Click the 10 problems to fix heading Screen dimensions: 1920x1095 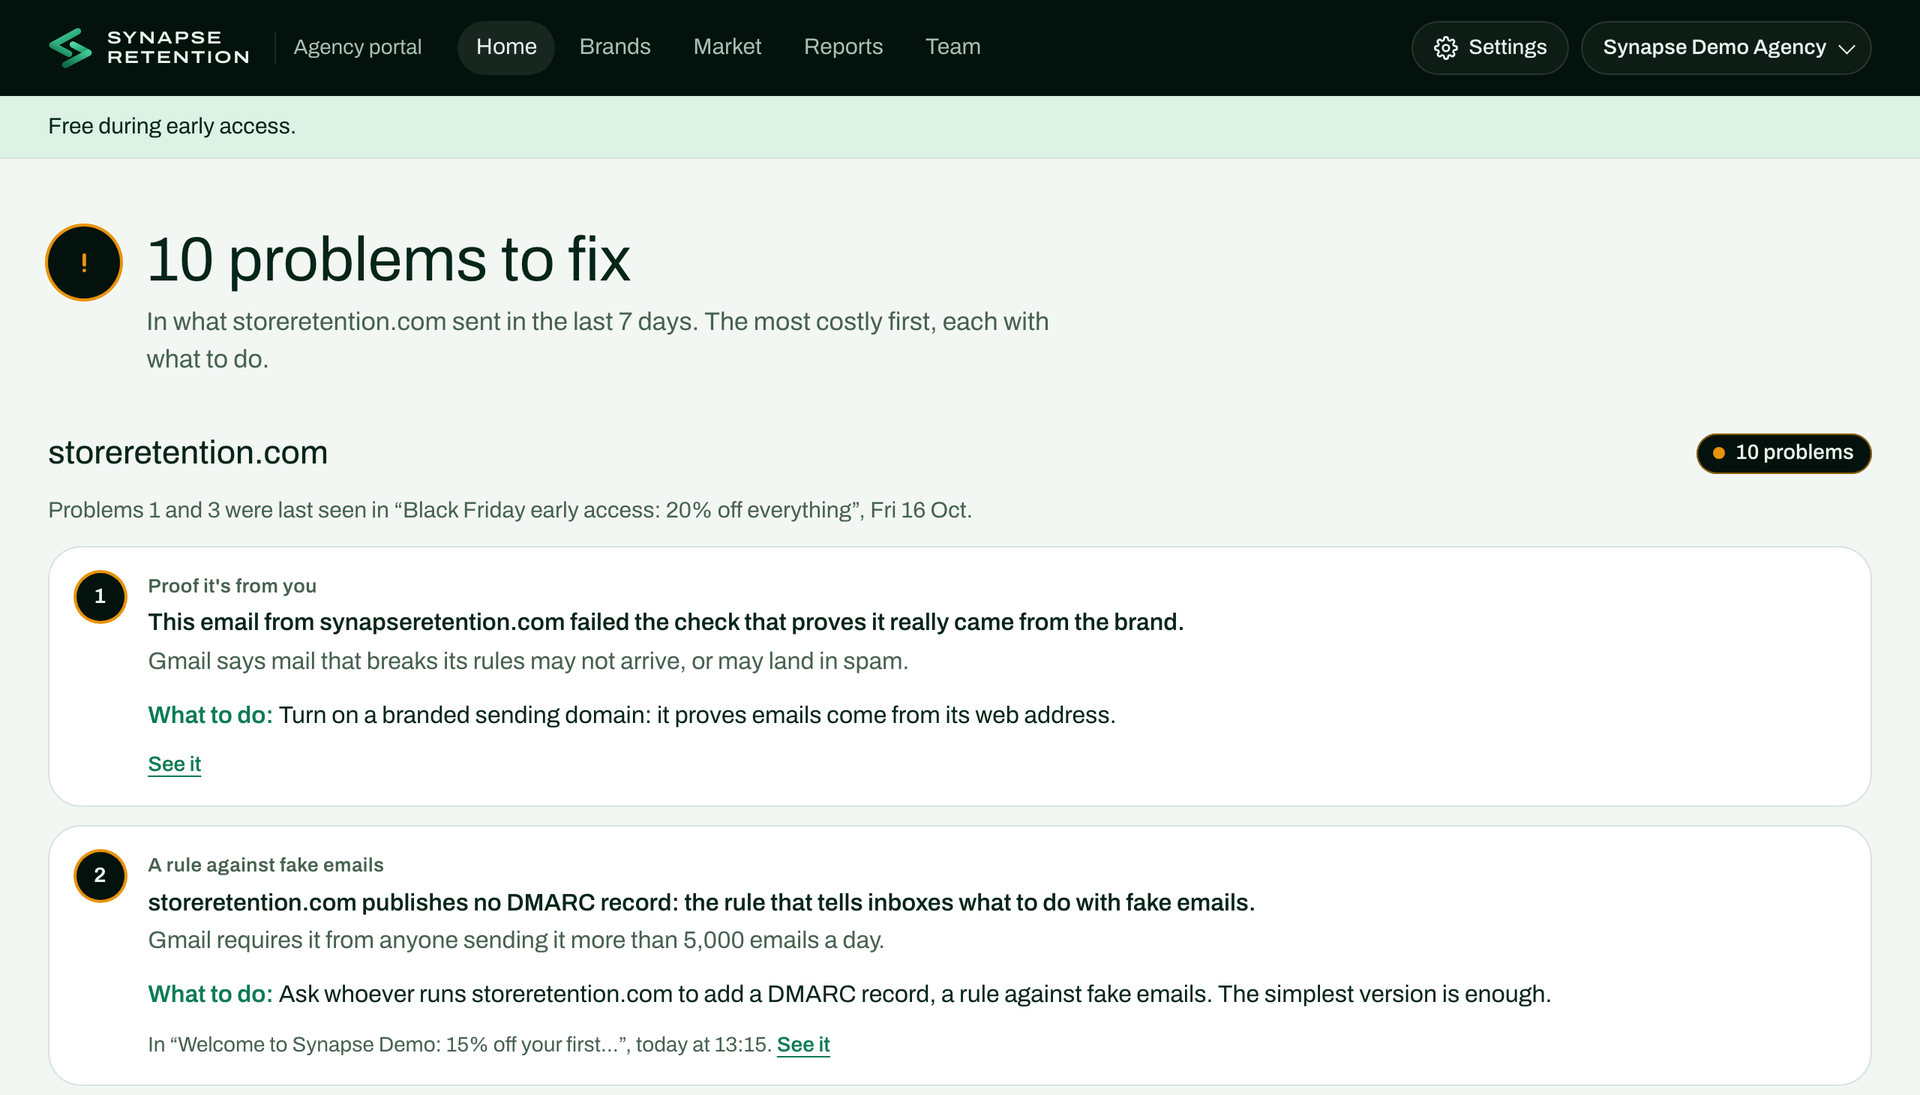click(388, 259)
